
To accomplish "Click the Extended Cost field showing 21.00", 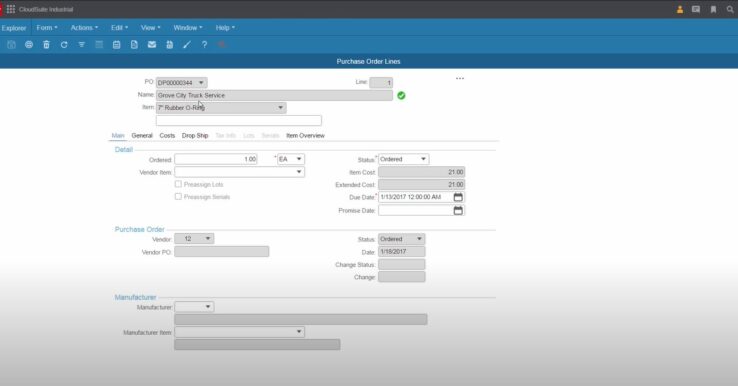I will coord(422,185).
